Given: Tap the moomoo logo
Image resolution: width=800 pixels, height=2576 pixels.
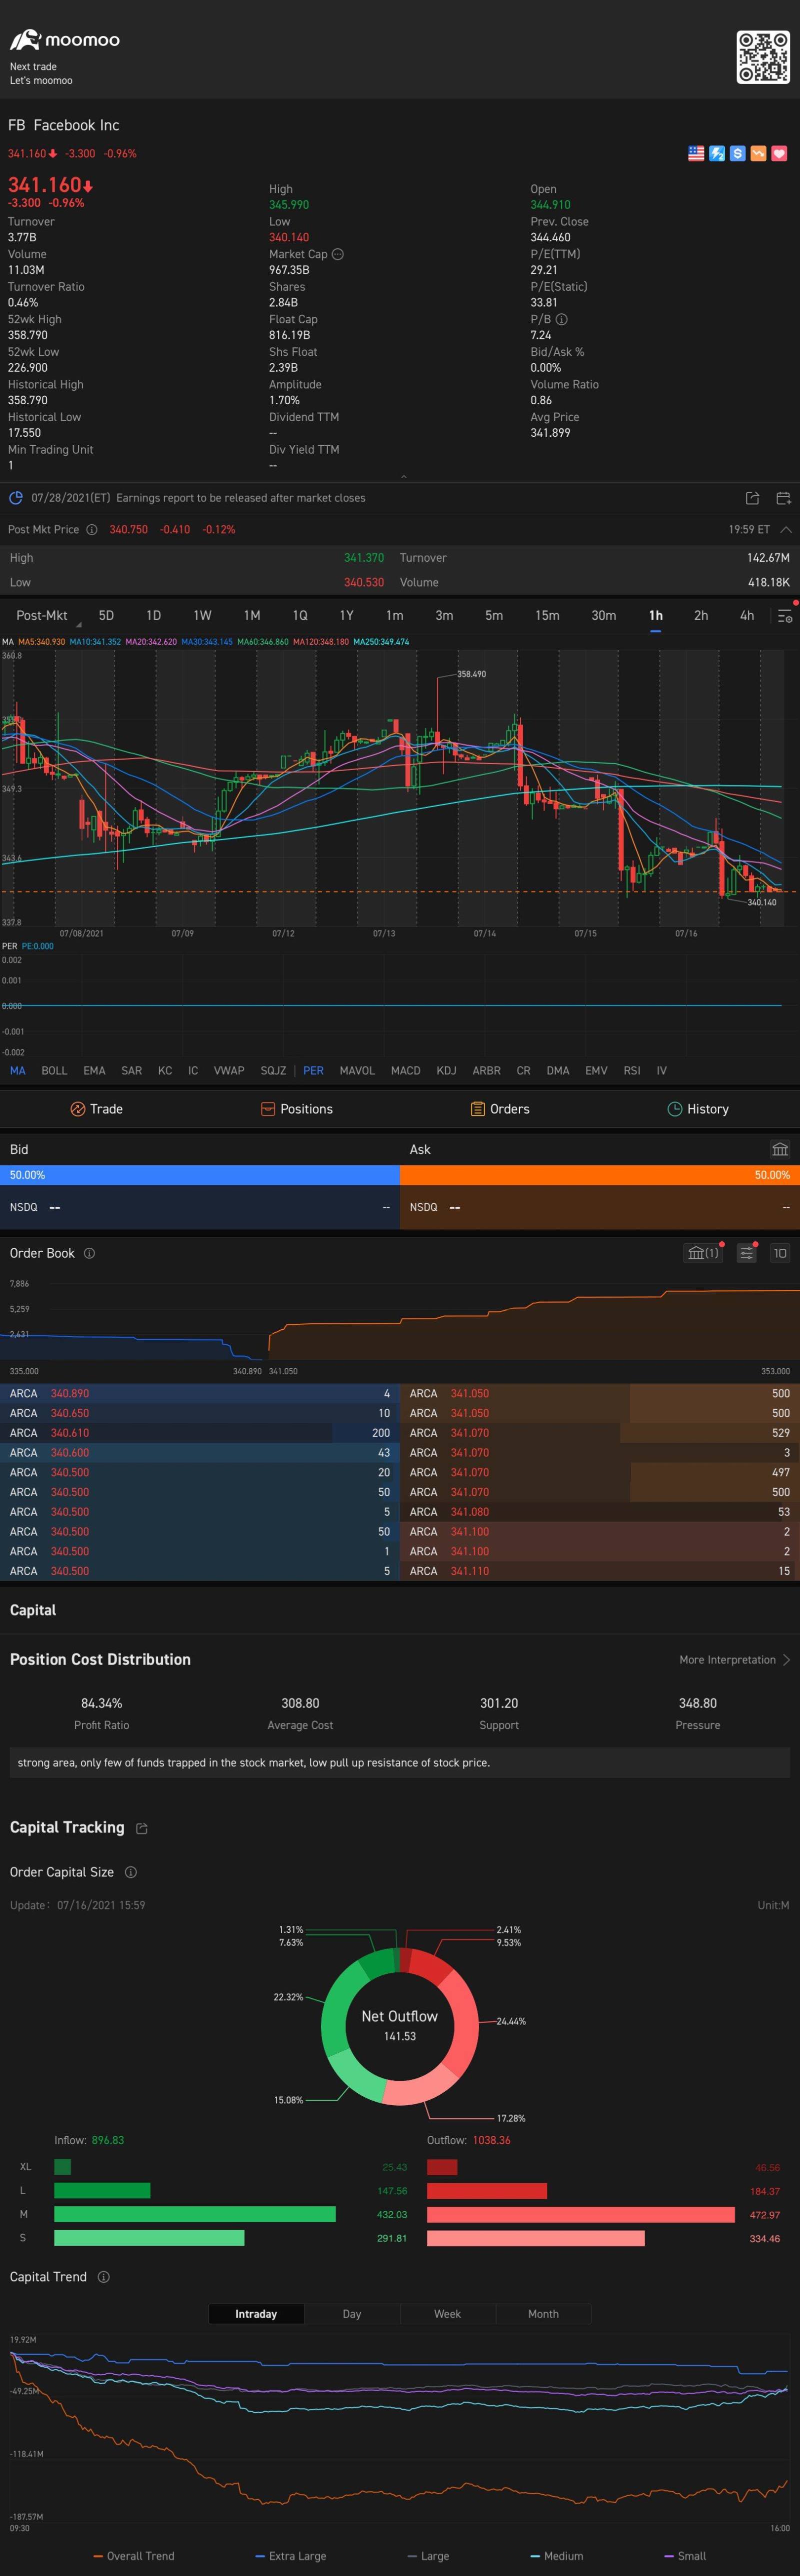Looking at the screenshot, I should pyautogui.click(x=65, y=40).
